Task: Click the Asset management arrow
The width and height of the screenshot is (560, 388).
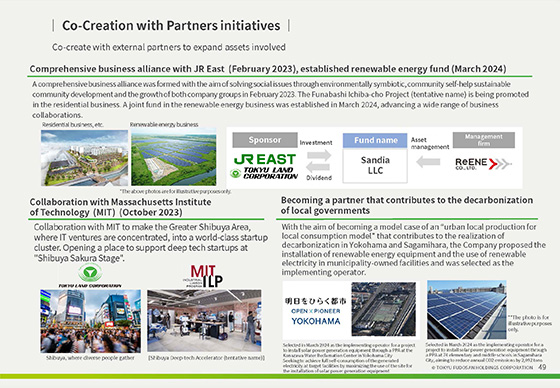Action: coord(428,162)
